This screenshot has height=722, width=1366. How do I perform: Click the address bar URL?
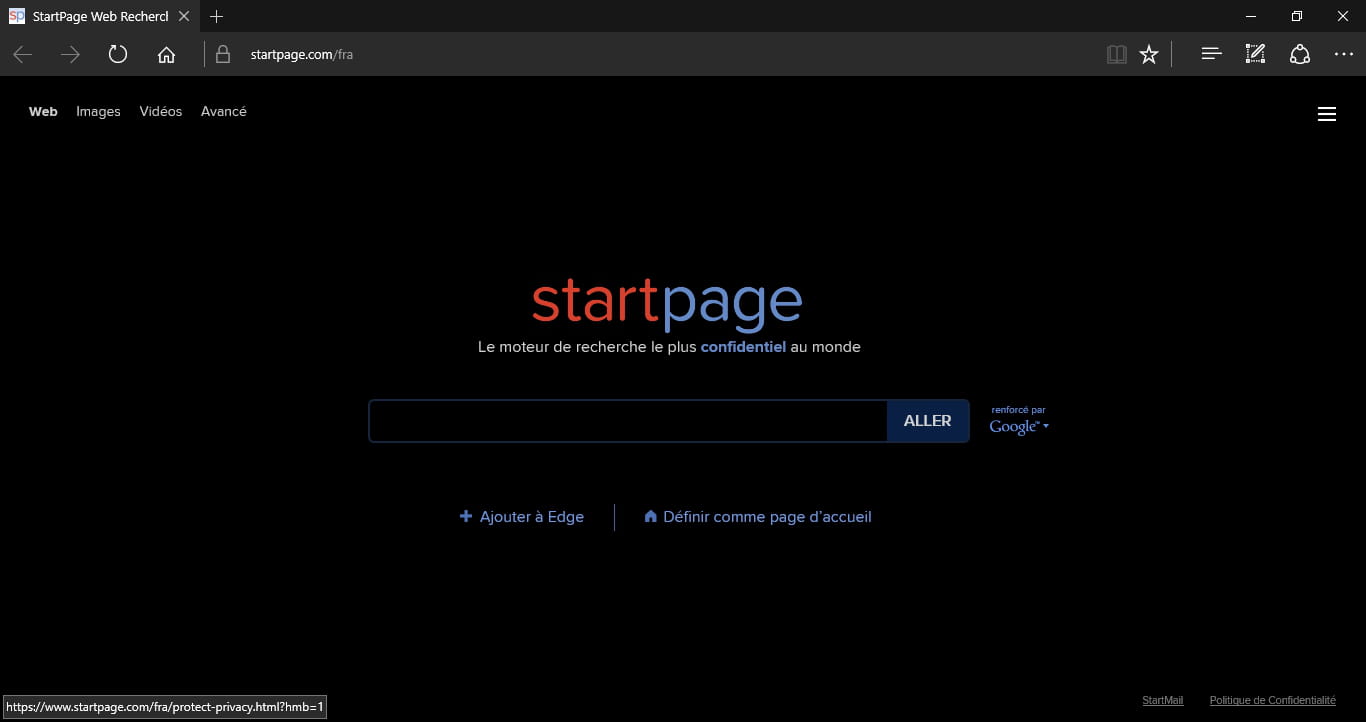point(301,55)
